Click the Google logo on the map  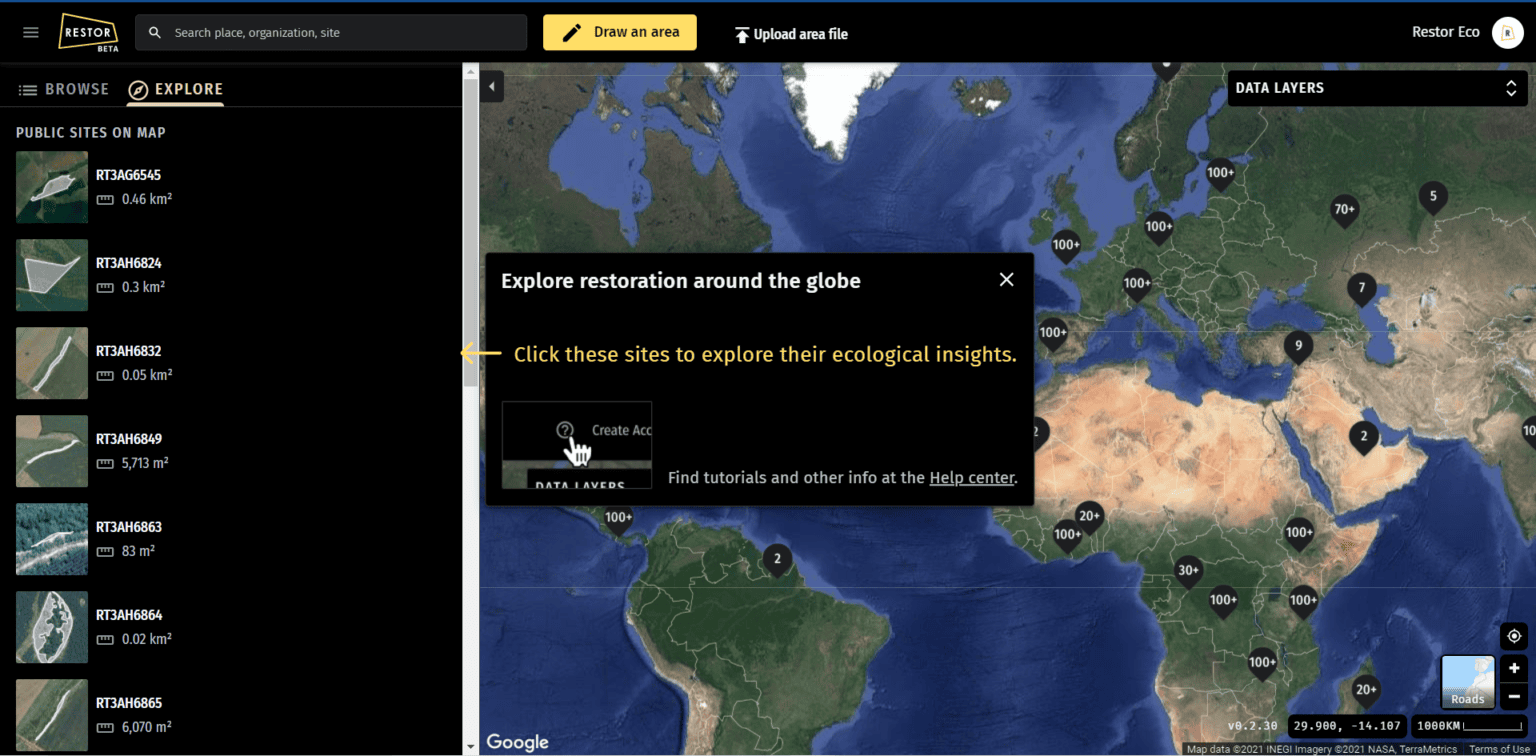point(517,742)
